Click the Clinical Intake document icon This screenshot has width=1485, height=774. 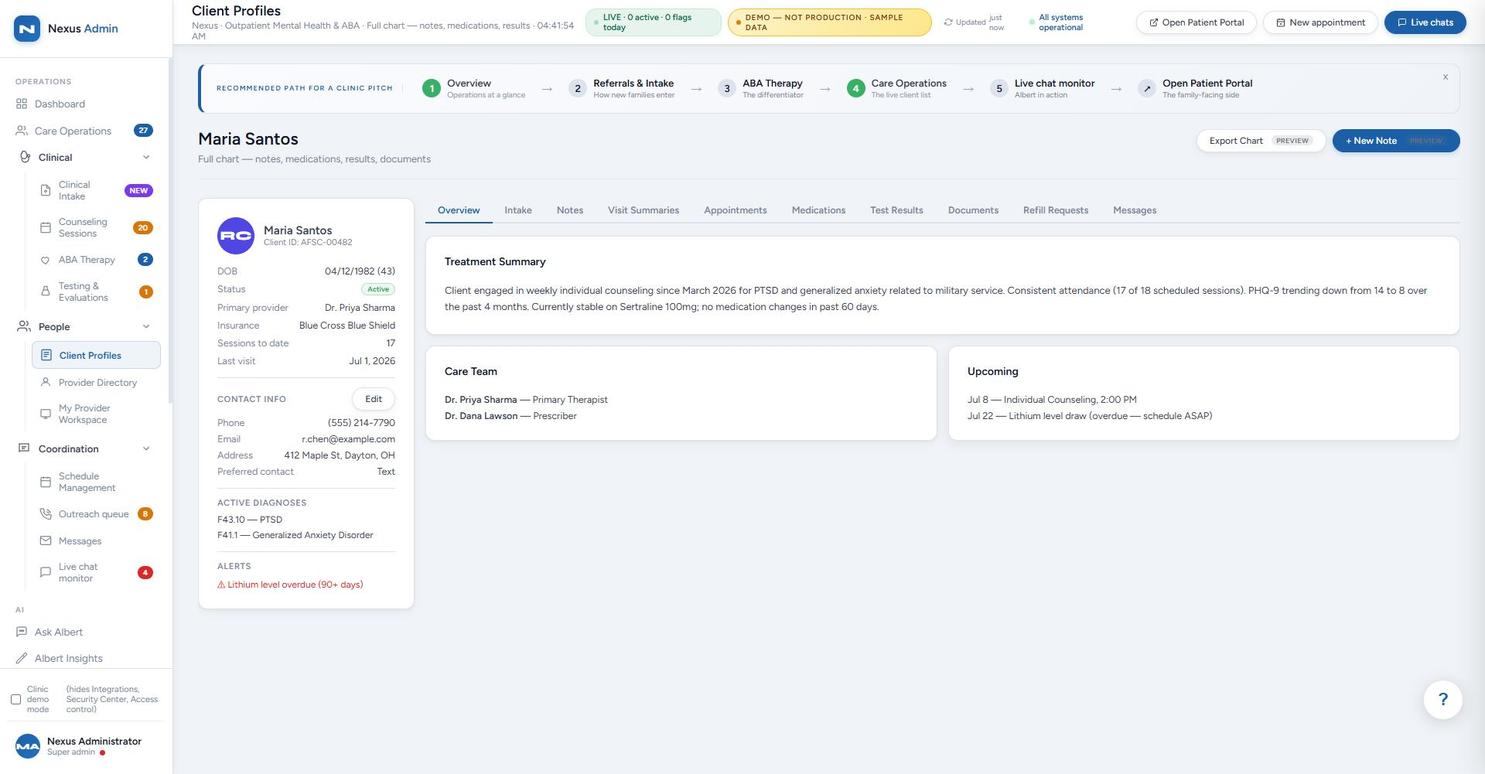coord(45,190)
